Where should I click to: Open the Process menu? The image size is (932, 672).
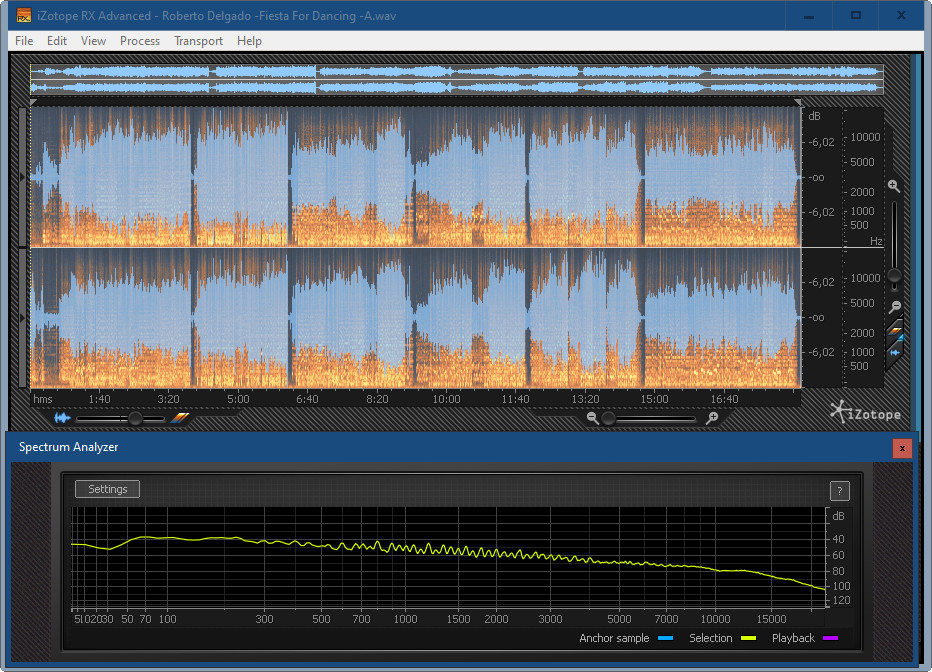[140, 41]
